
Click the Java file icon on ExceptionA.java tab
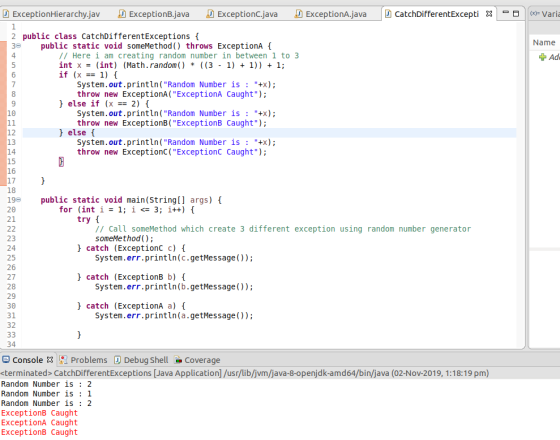pyautogui.click(x=299, y=14)
